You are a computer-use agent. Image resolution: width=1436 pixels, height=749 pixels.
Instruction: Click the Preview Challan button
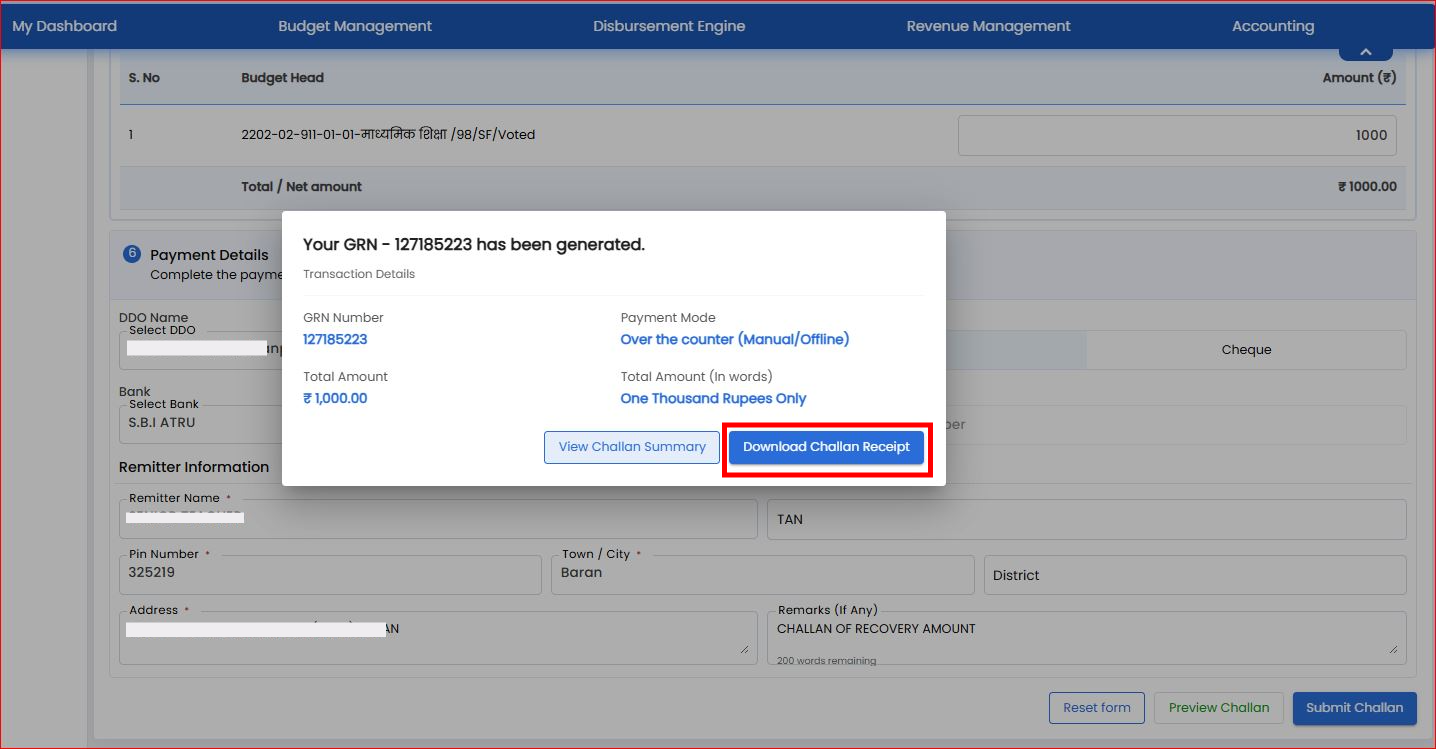(1219, 708)
